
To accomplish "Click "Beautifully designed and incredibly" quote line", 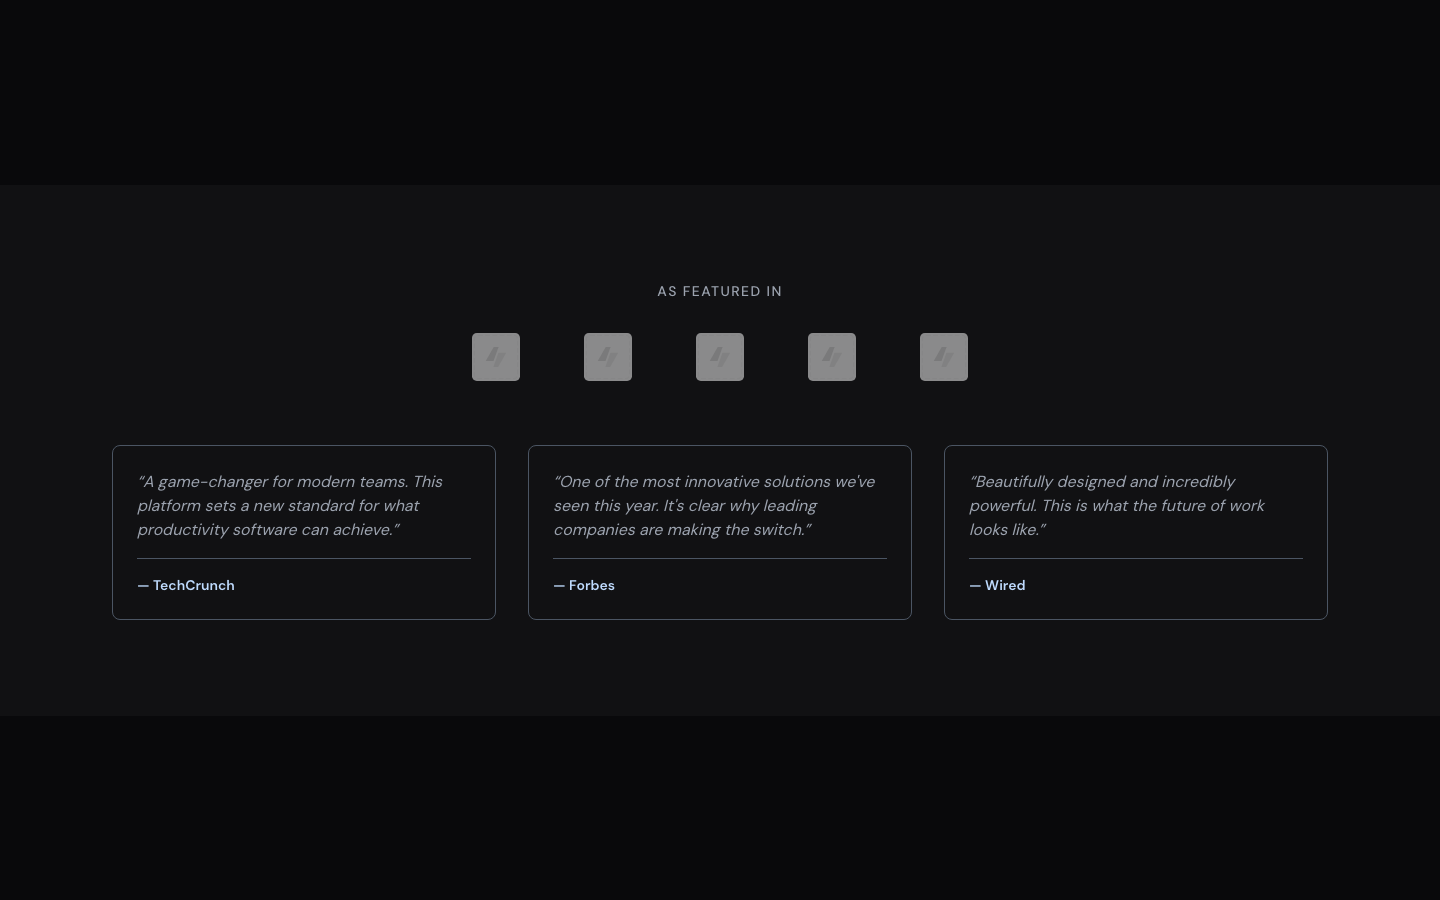I will tap(1102, 482).
